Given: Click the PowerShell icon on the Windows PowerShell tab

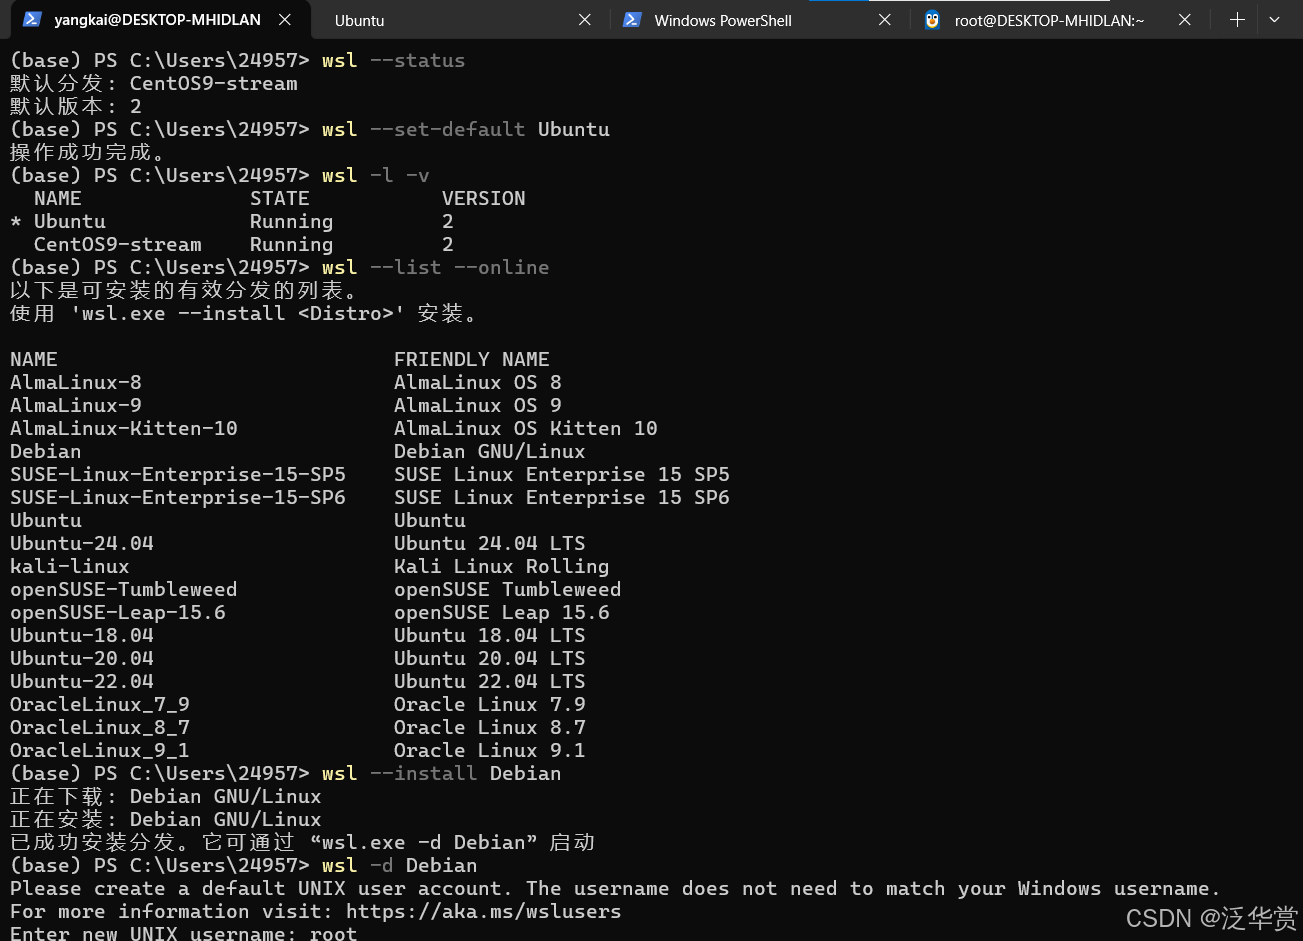Looking at the screenshot, I should click(633, 19).
